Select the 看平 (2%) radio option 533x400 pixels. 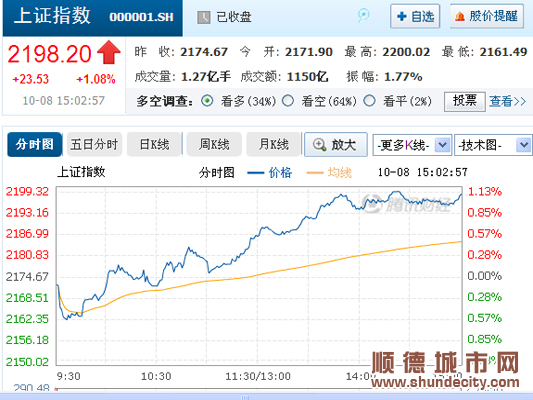coord(369,101)
